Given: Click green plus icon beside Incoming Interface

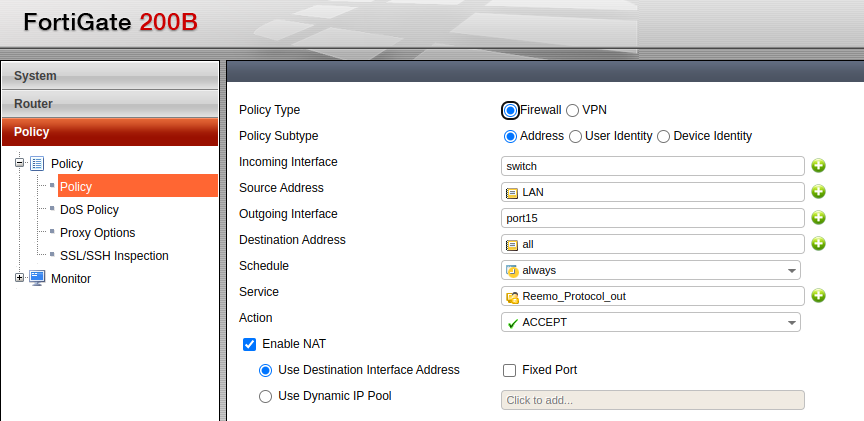Looking at the screenshot, I should 818,166.
